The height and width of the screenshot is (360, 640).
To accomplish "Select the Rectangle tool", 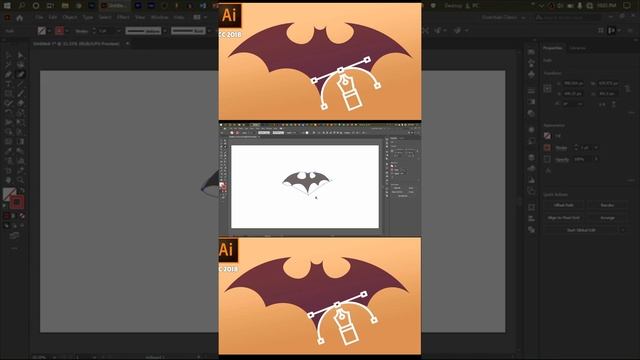I will point(8,93).
